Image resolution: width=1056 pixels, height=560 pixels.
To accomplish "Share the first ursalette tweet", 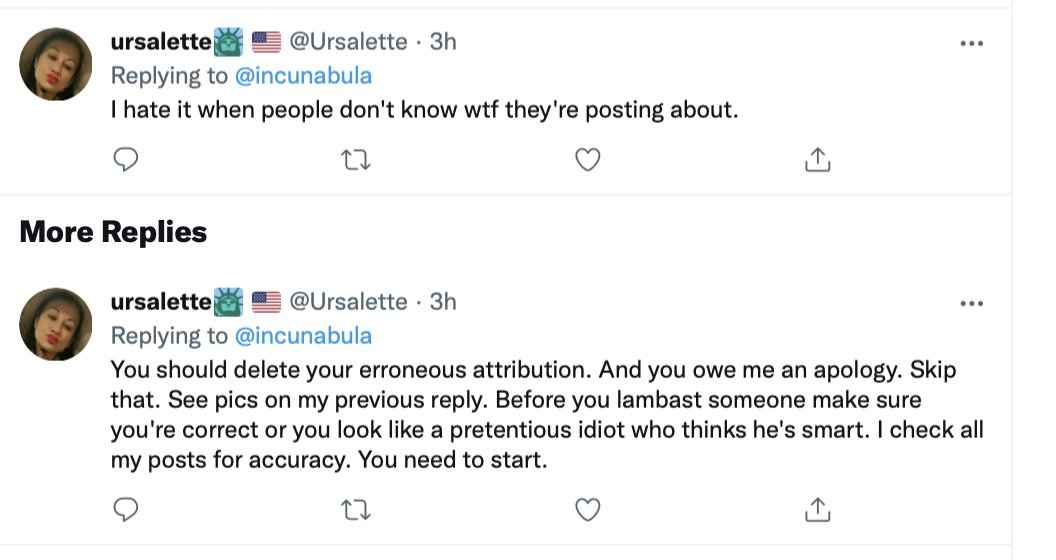I will click(818, 159).
